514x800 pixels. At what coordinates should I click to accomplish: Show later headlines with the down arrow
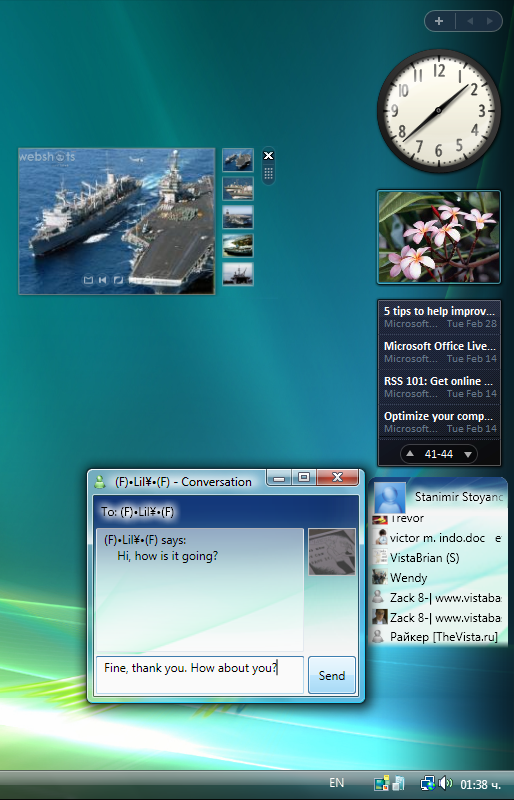(468, 454)
